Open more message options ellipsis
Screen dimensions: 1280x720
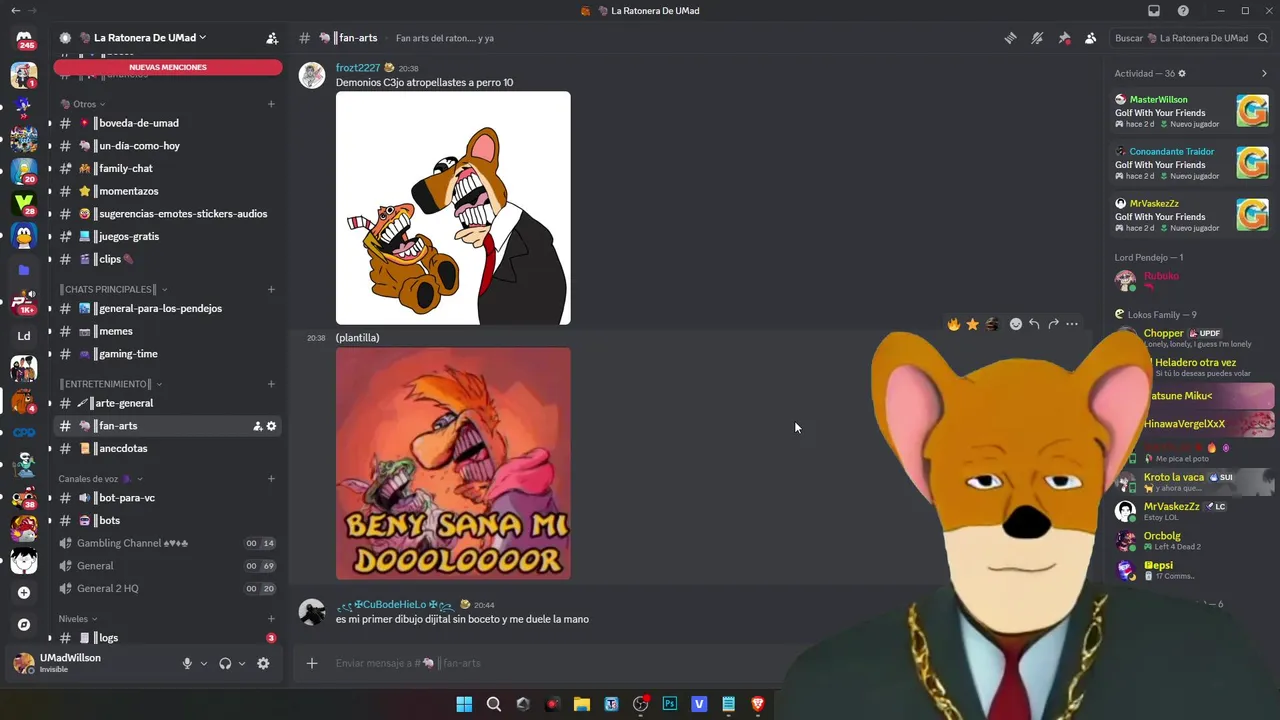(x=1072, y=324)
